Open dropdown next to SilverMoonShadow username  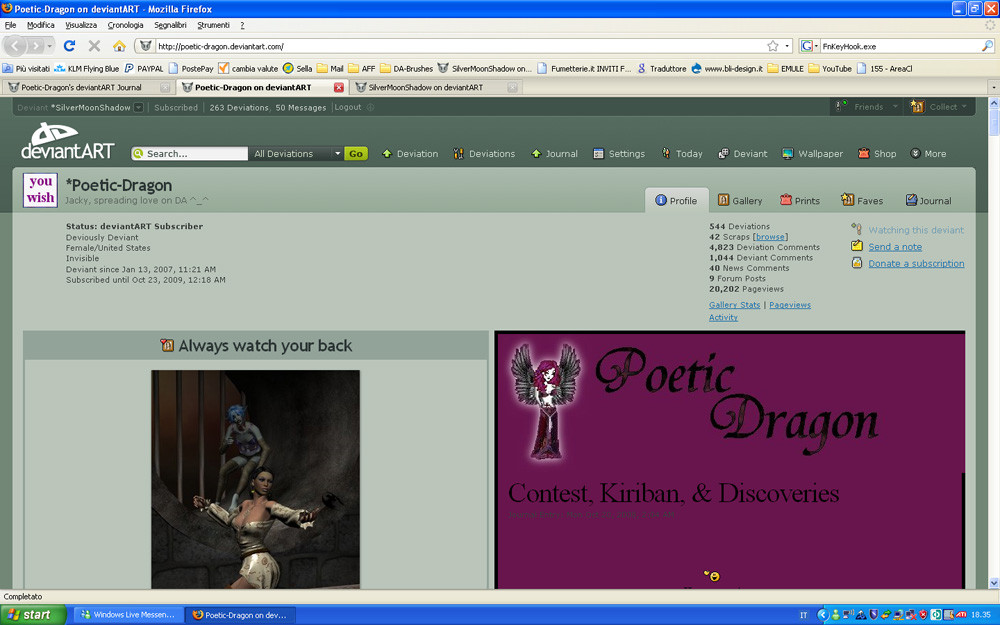(x=138, y=107)
